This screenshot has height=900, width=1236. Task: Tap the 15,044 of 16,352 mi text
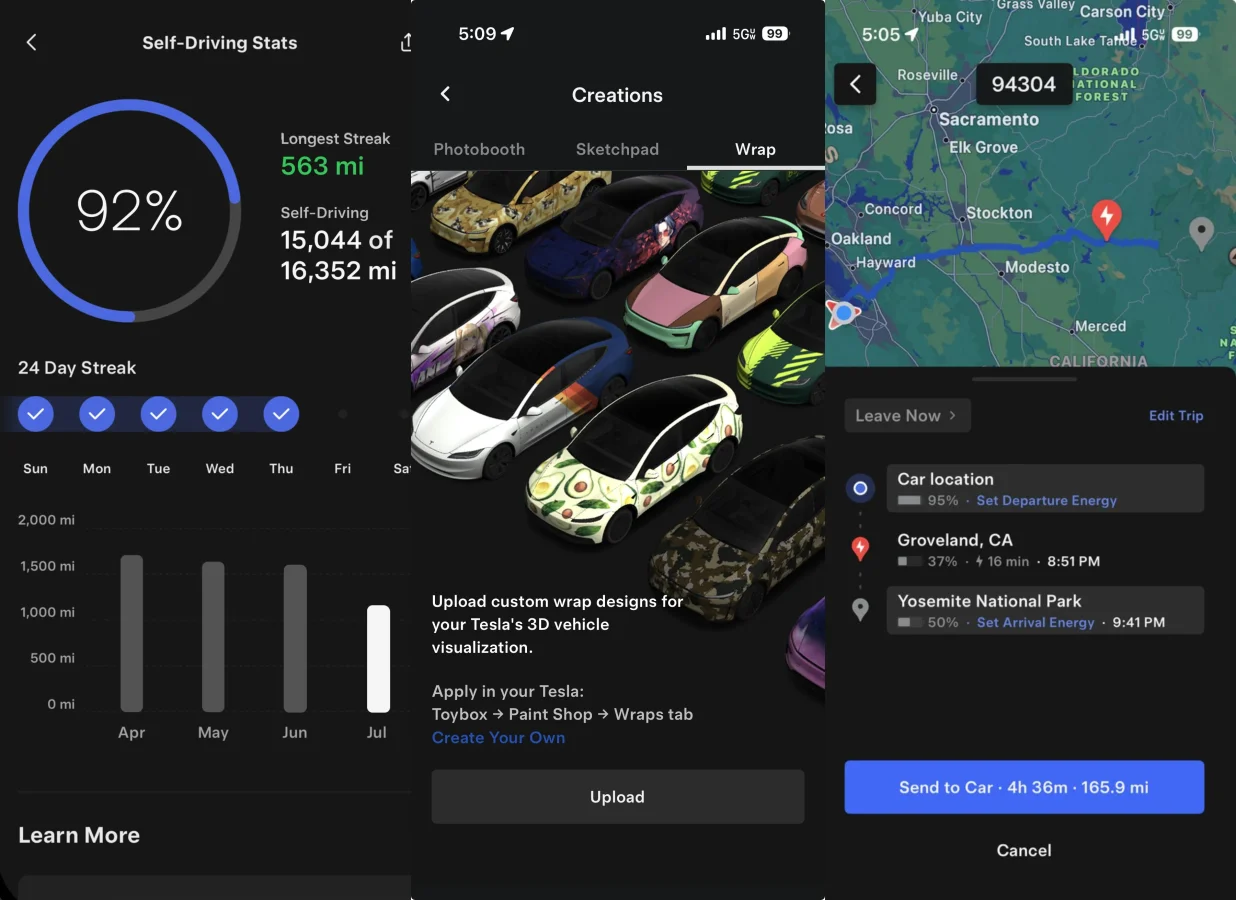click(x=339, y=255)
